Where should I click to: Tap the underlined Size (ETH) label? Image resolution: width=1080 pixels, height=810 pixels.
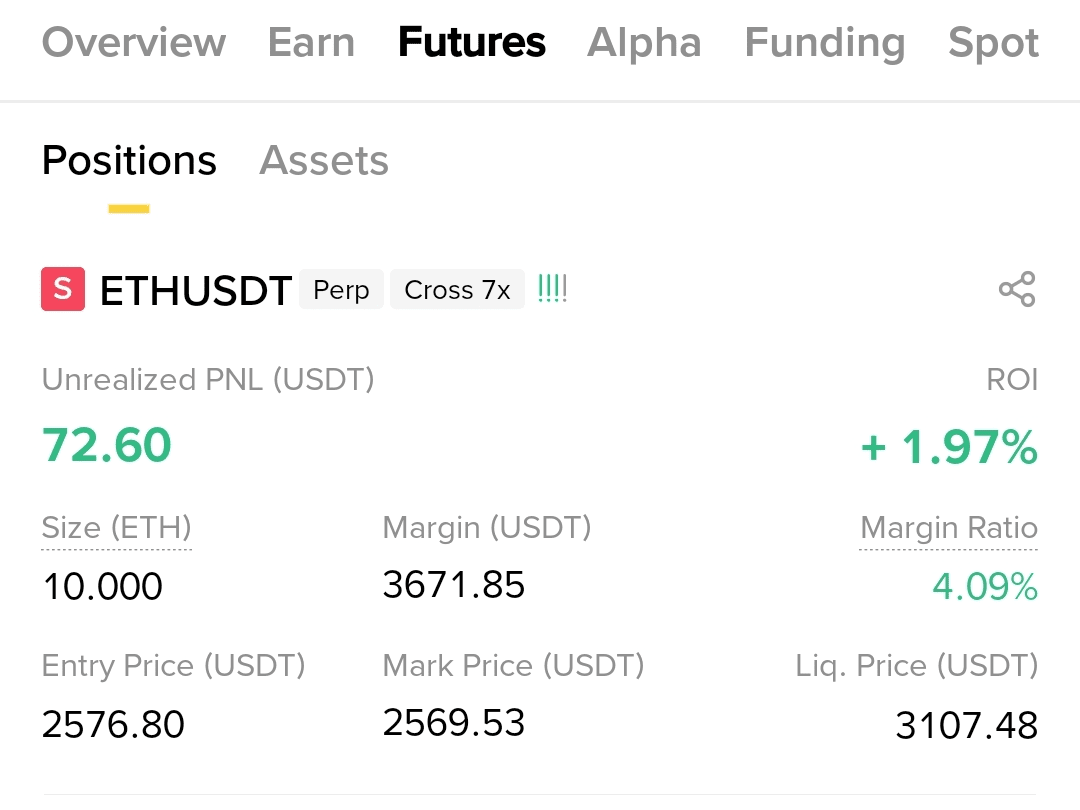pos(116,527)
